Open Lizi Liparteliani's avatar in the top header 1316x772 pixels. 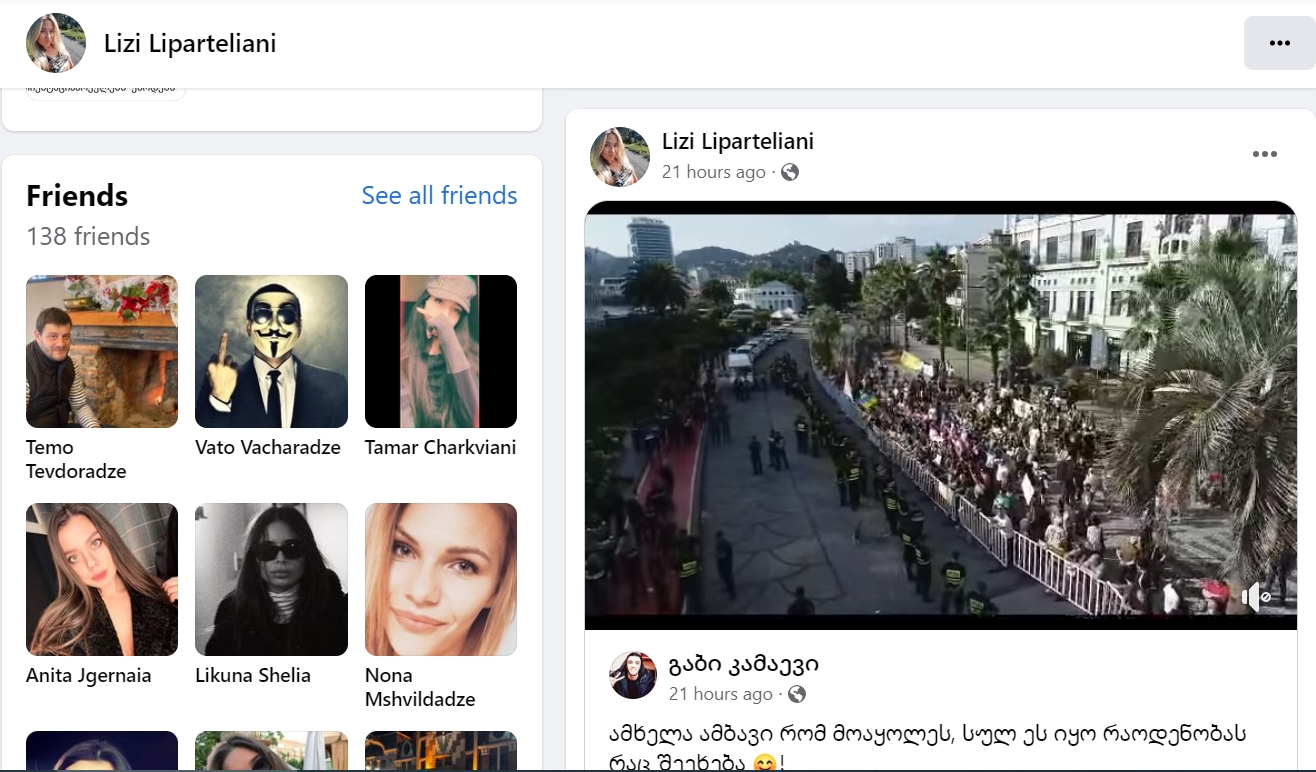click(56, 43)
